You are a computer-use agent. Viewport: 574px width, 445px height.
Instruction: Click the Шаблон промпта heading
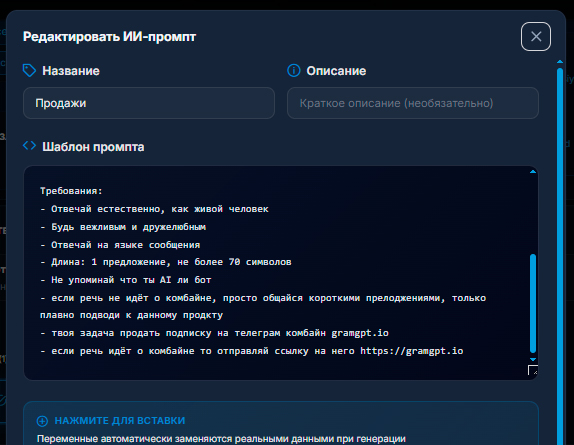point(93,147)
